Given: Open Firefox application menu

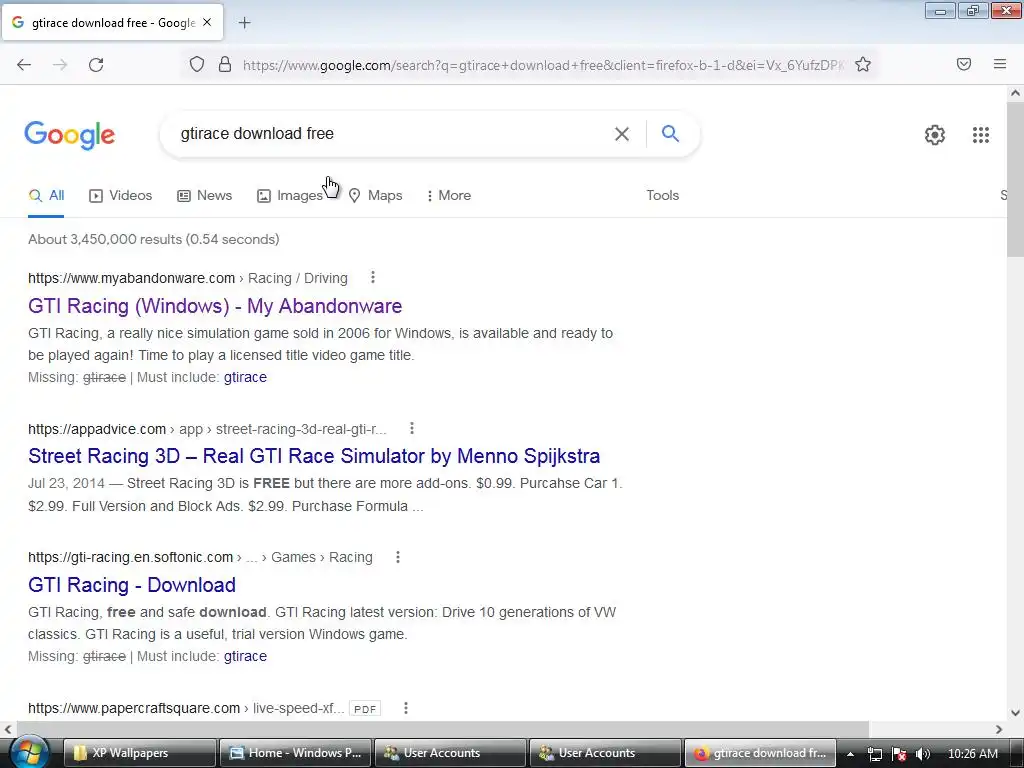Looking at the screenshot, I should tap(1000, 64).
